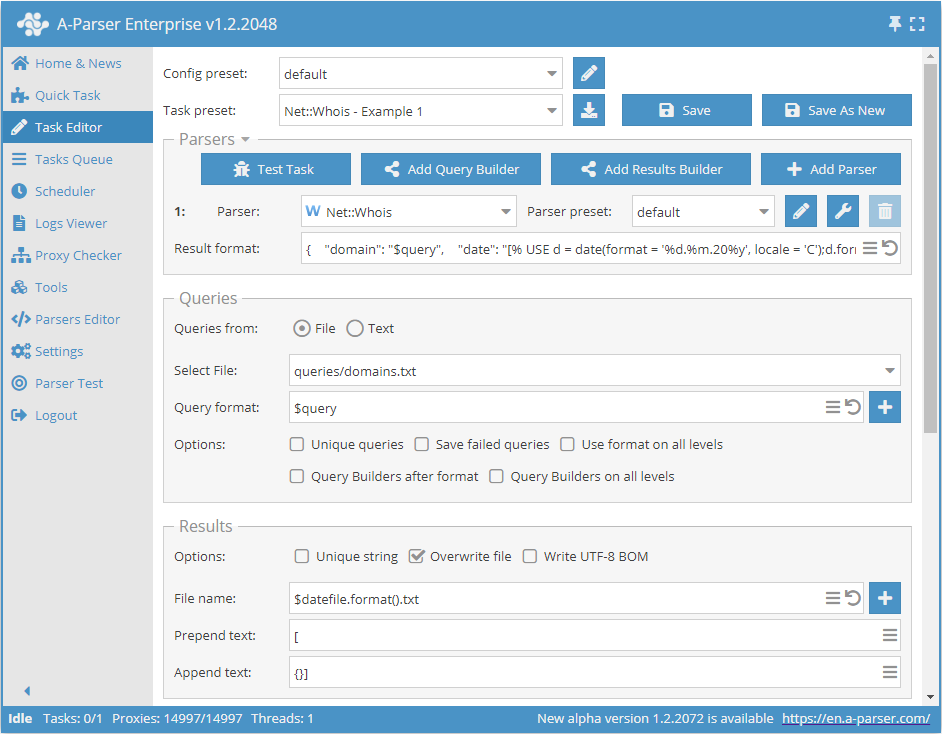
Task: Click the wrench icon for parser options
Action: click(843, 211)
